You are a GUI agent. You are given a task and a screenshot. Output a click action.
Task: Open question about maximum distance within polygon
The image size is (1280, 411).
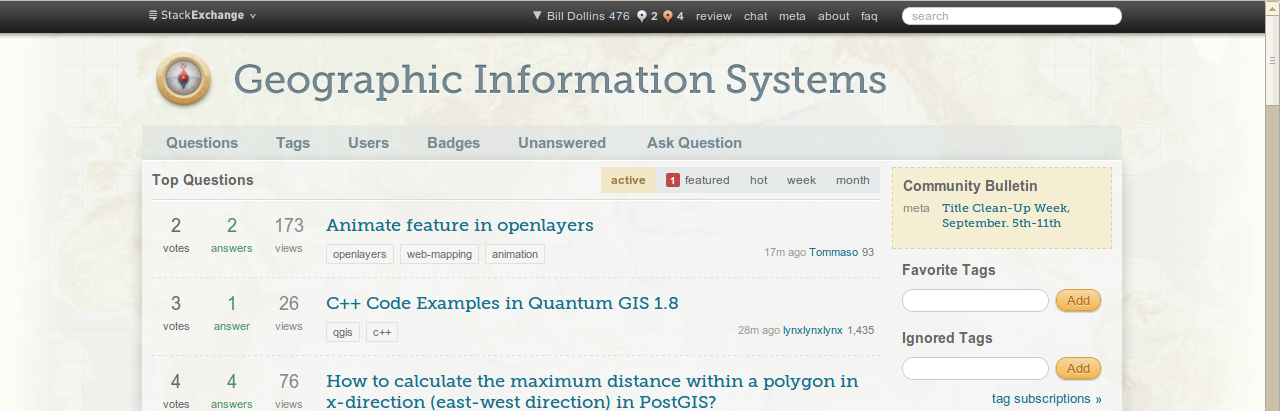[592, 391]
